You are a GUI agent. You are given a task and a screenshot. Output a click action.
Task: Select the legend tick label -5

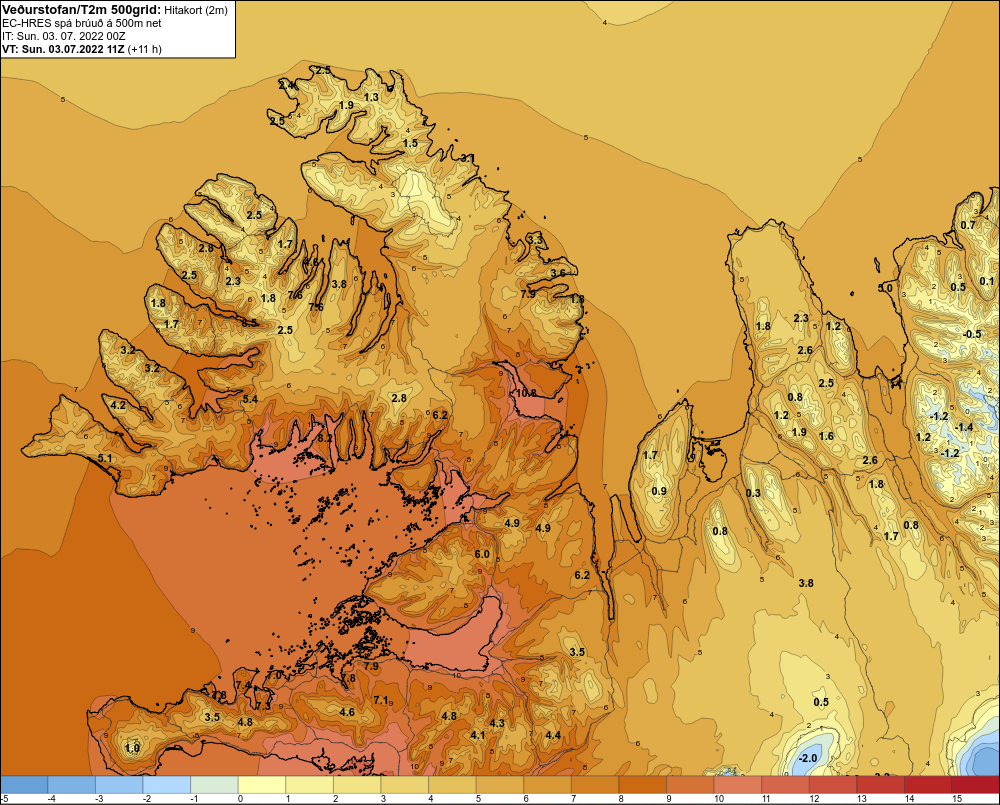point(4,799)
